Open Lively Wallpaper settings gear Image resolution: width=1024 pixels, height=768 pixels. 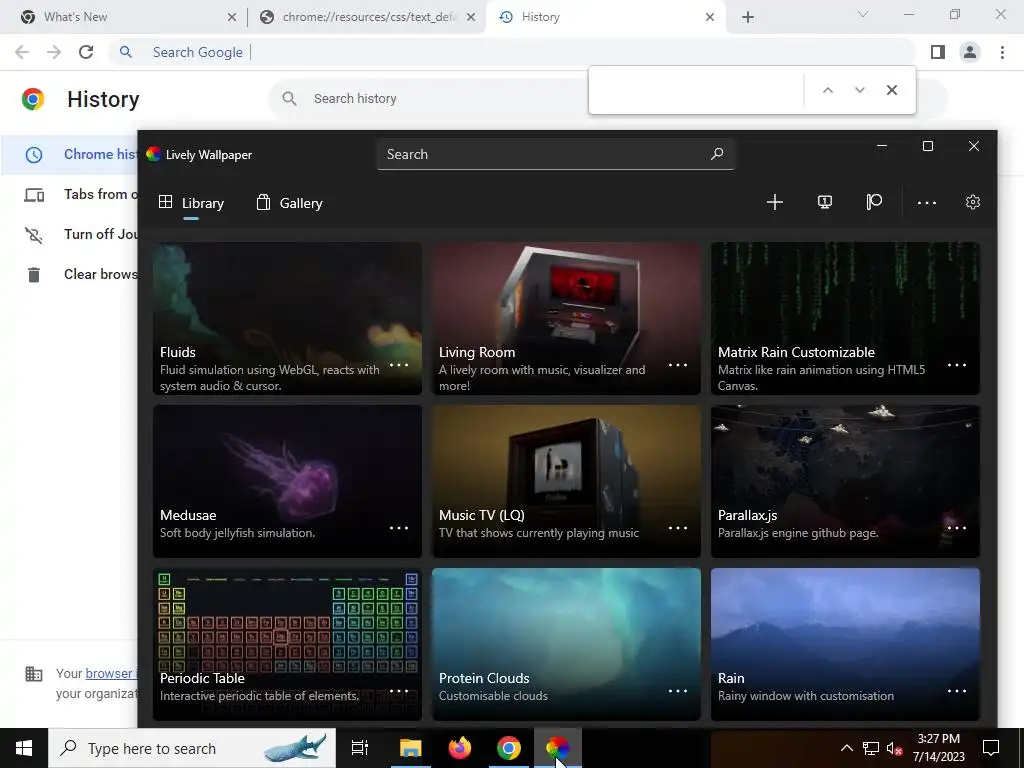(x=973, y=202)
